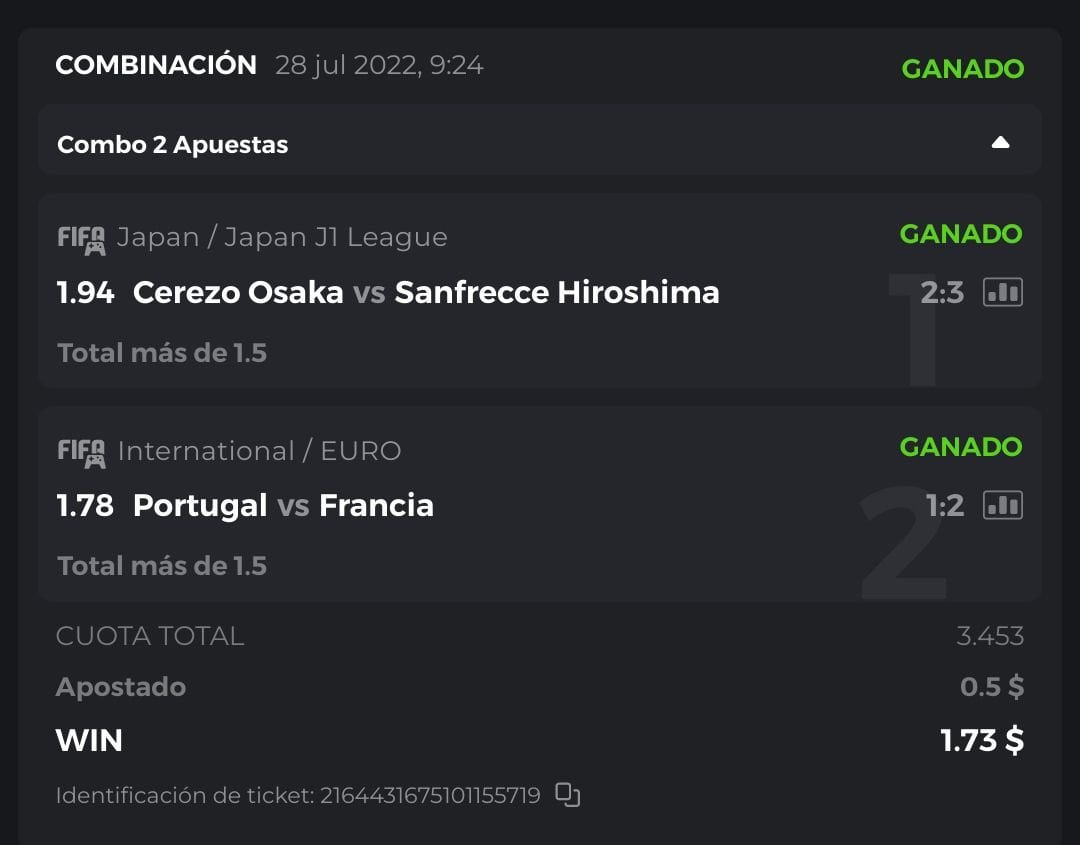Click the FIFA icon beside Japan J1 League

[x=81, y=239]
